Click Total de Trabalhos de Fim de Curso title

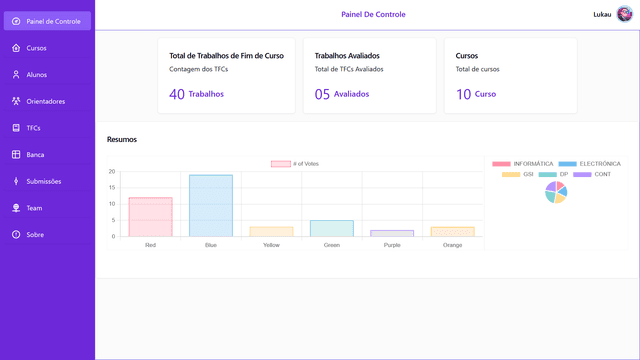[x=227, y=56]
